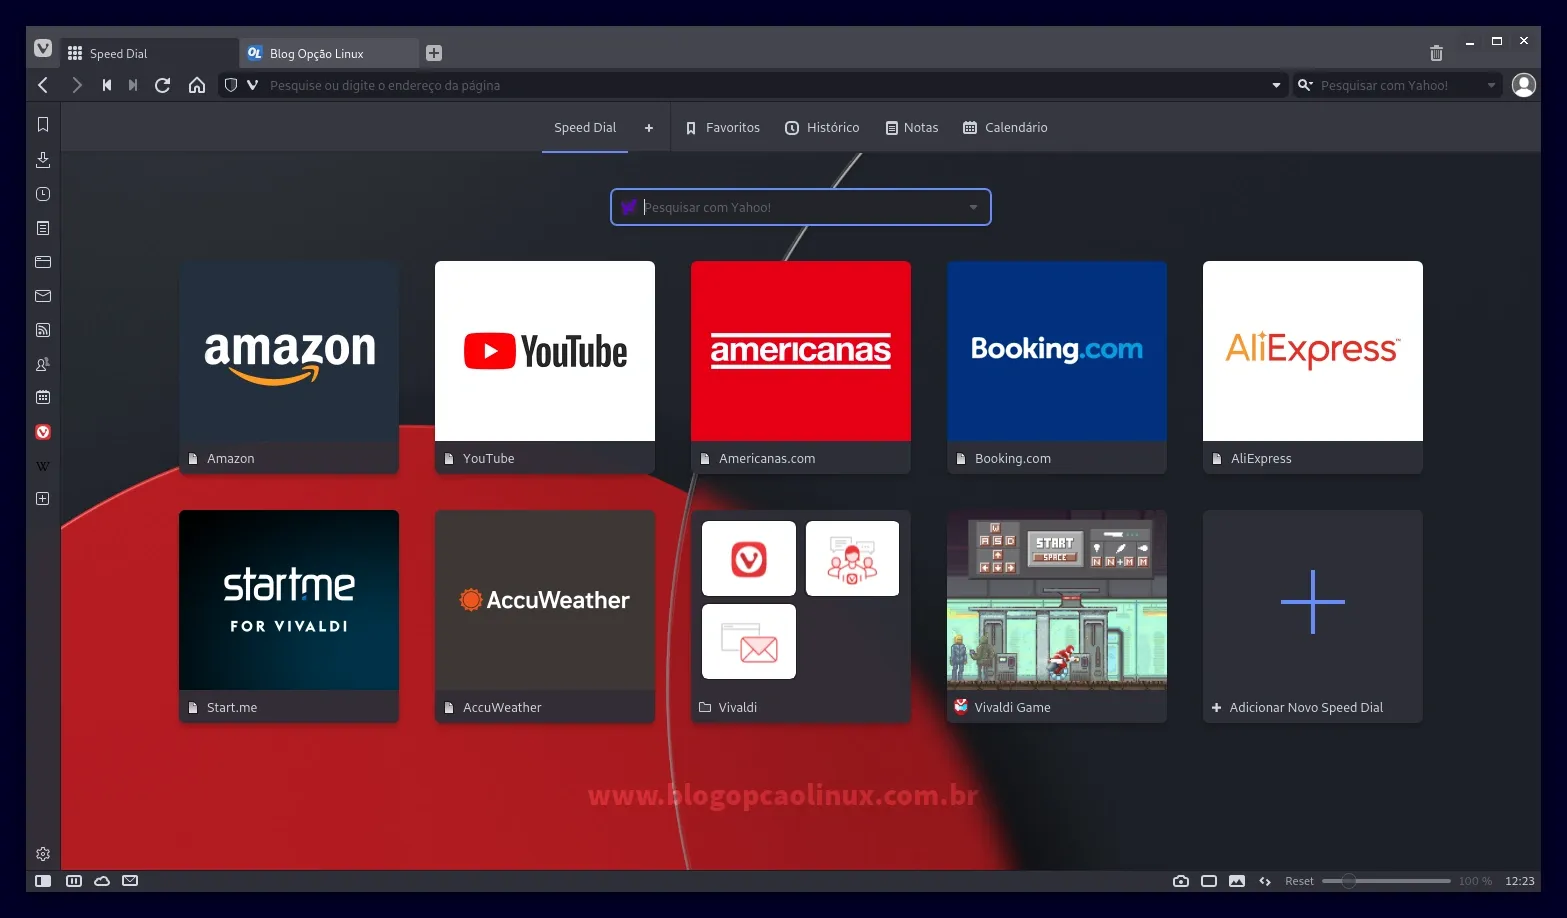Viewport: 1567px width, 918px height.
Task: Open the Amazon speed dial
Action: (x=289, y=367)
